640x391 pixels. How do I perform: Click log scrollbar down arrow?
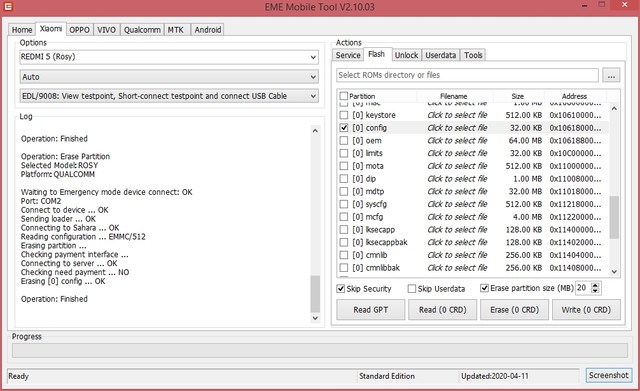click(x=315, y=318)
